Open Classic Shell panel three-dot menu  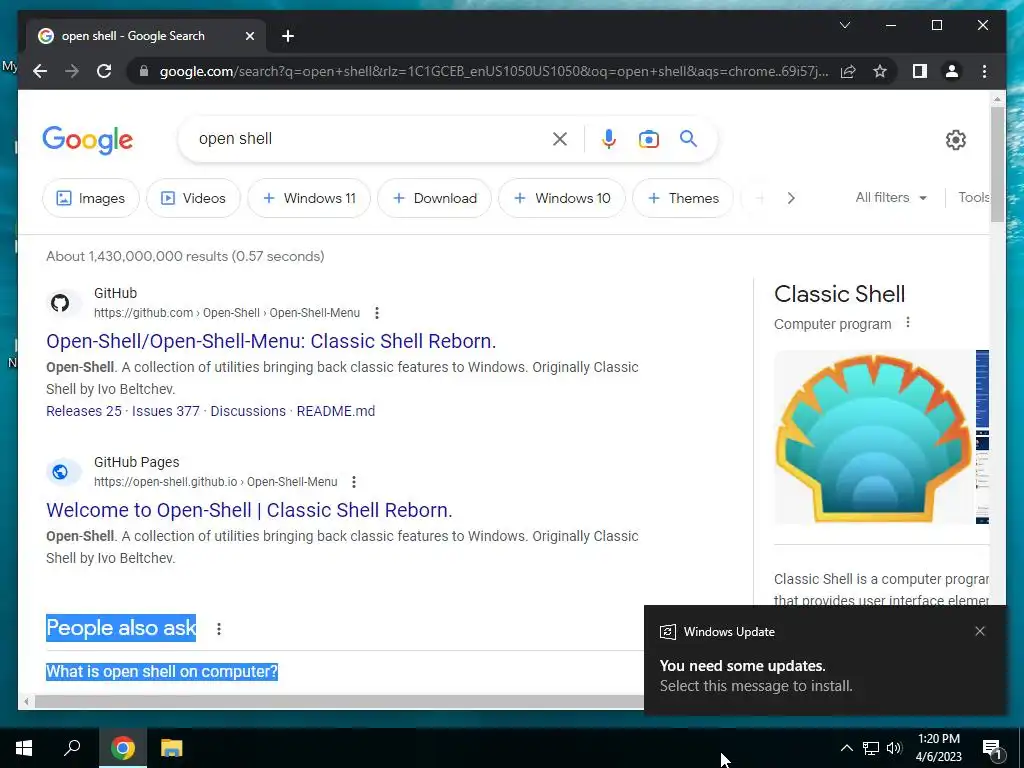pyautogui.click(x=908, y=323)
